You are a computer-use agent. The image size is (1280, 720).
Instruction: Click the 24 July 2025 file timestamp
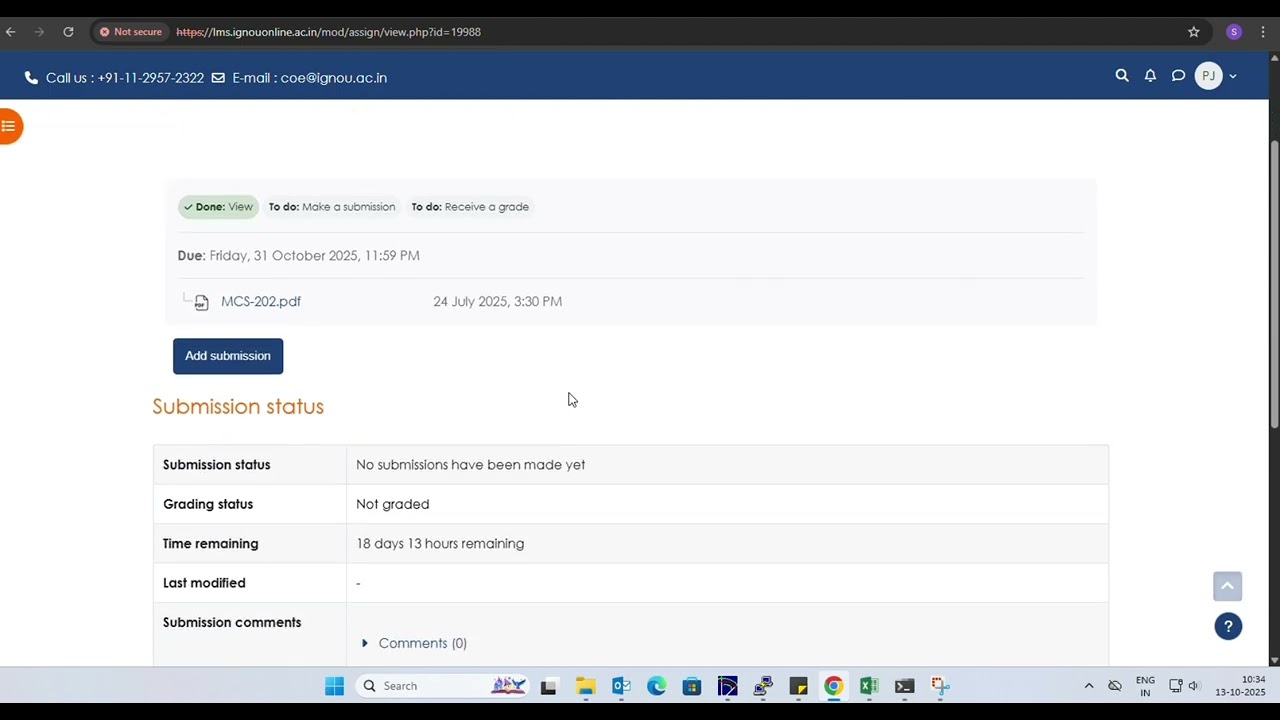(497, 301)
